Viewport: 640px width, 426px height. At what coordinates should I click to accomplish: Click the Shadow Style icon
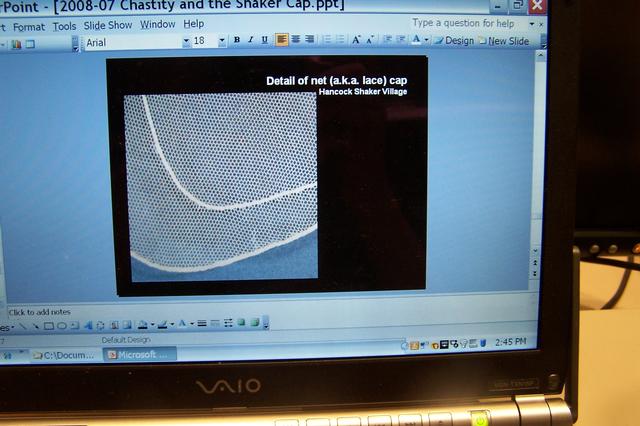coord(242,323)
